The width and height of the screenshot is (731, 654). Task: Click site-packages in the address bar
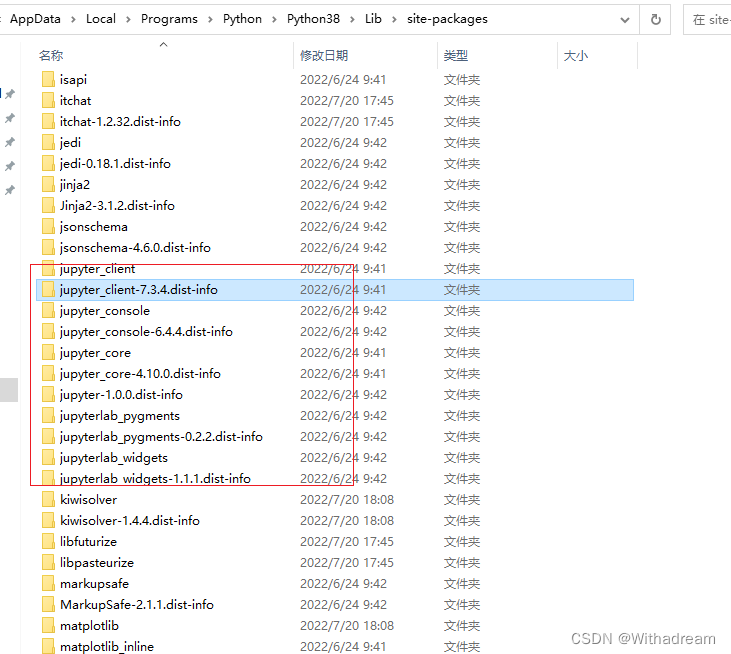(448, 19)
